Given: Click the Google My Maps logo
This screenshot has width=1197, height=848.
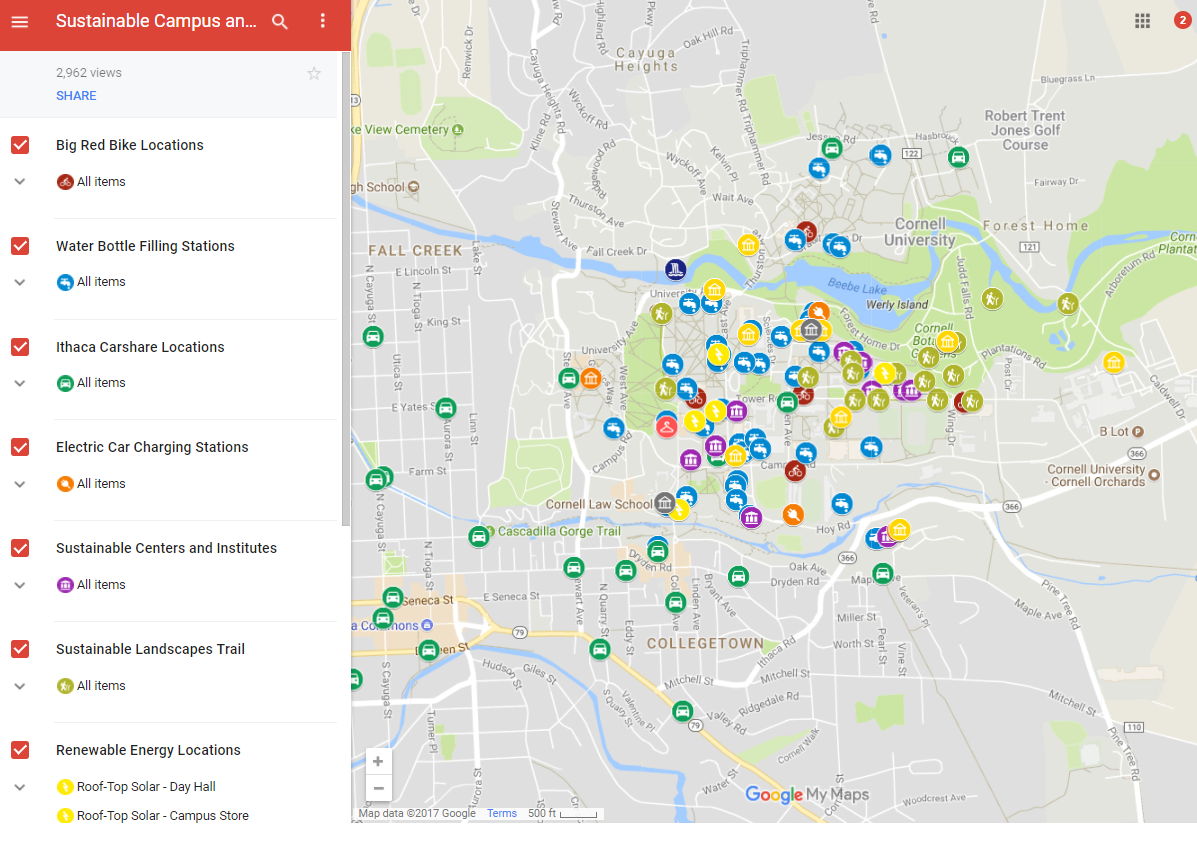Looking at the screenshot, I should [807, 795].
